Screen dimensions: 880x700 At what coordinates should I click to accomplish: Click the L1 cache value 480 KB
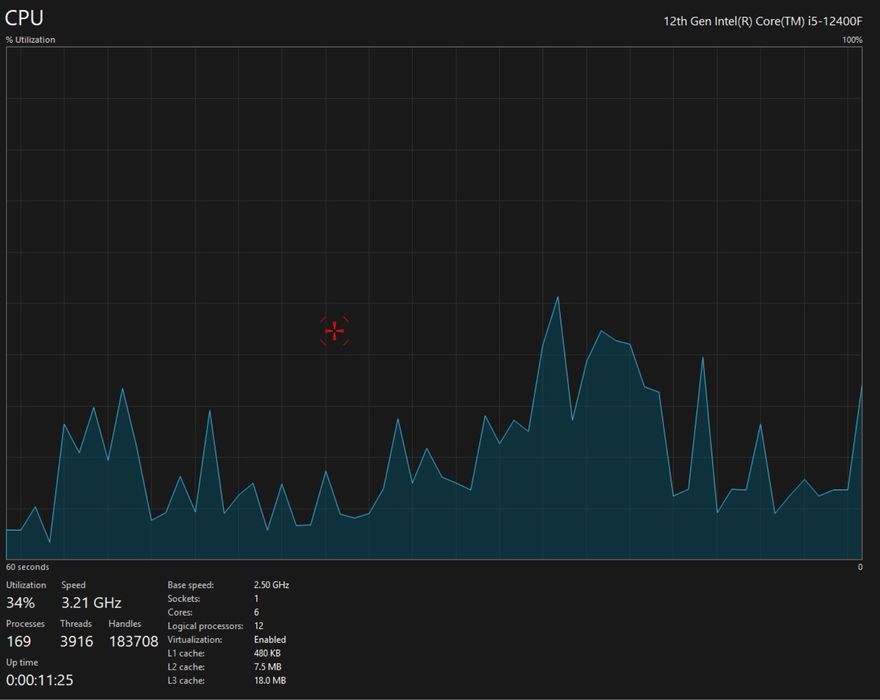(267, 653)
